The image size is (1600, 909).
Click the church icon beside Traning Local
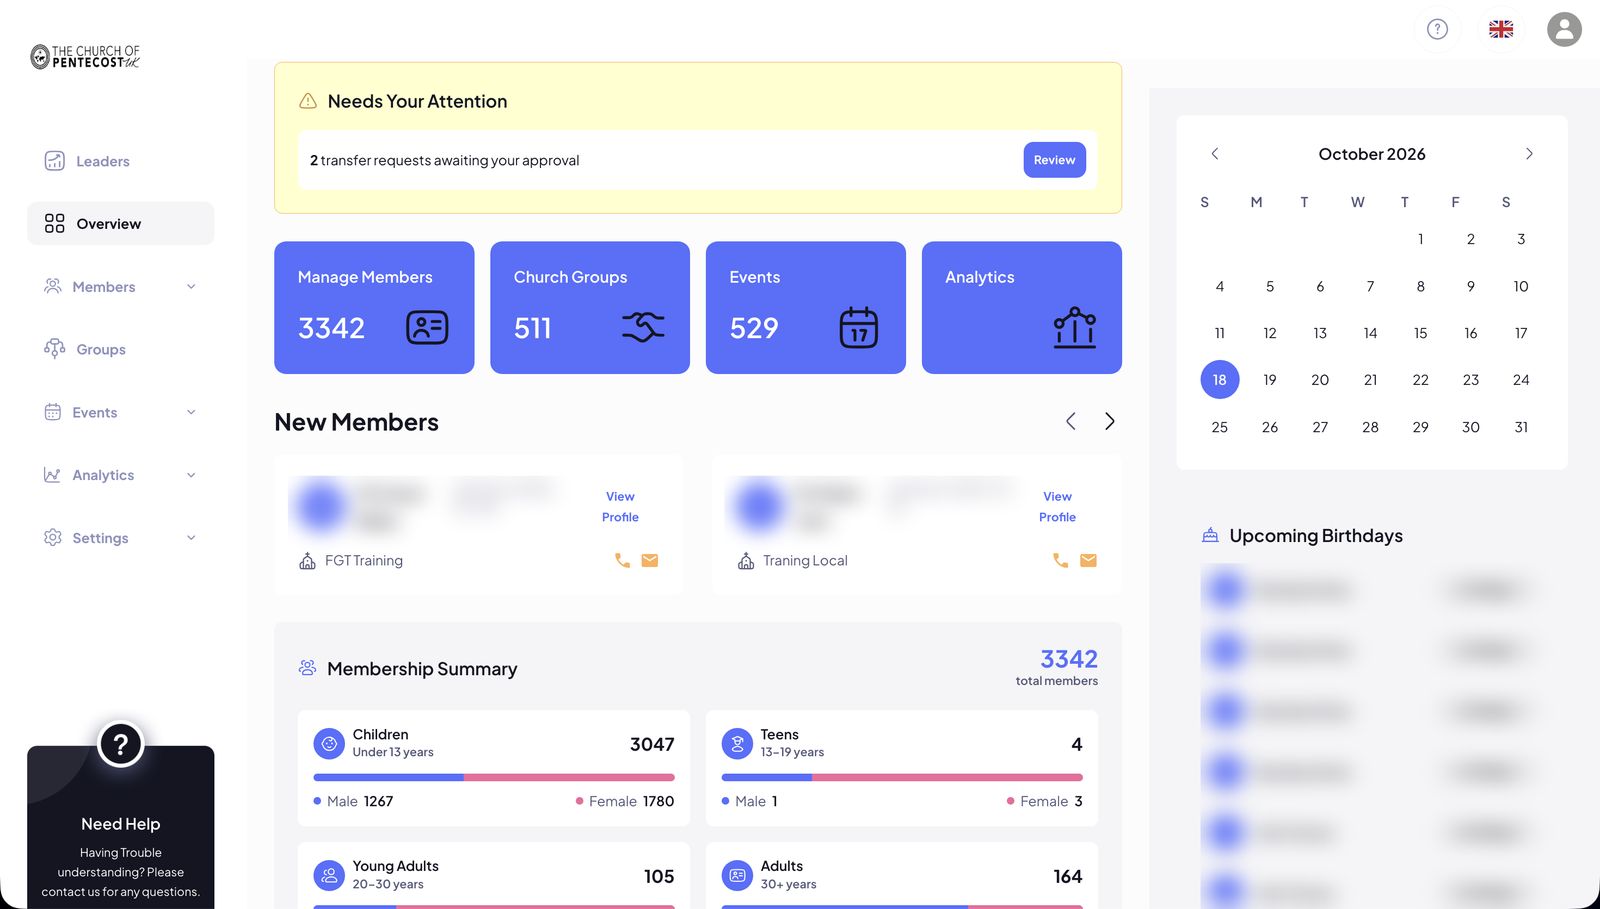coord(746,561)
